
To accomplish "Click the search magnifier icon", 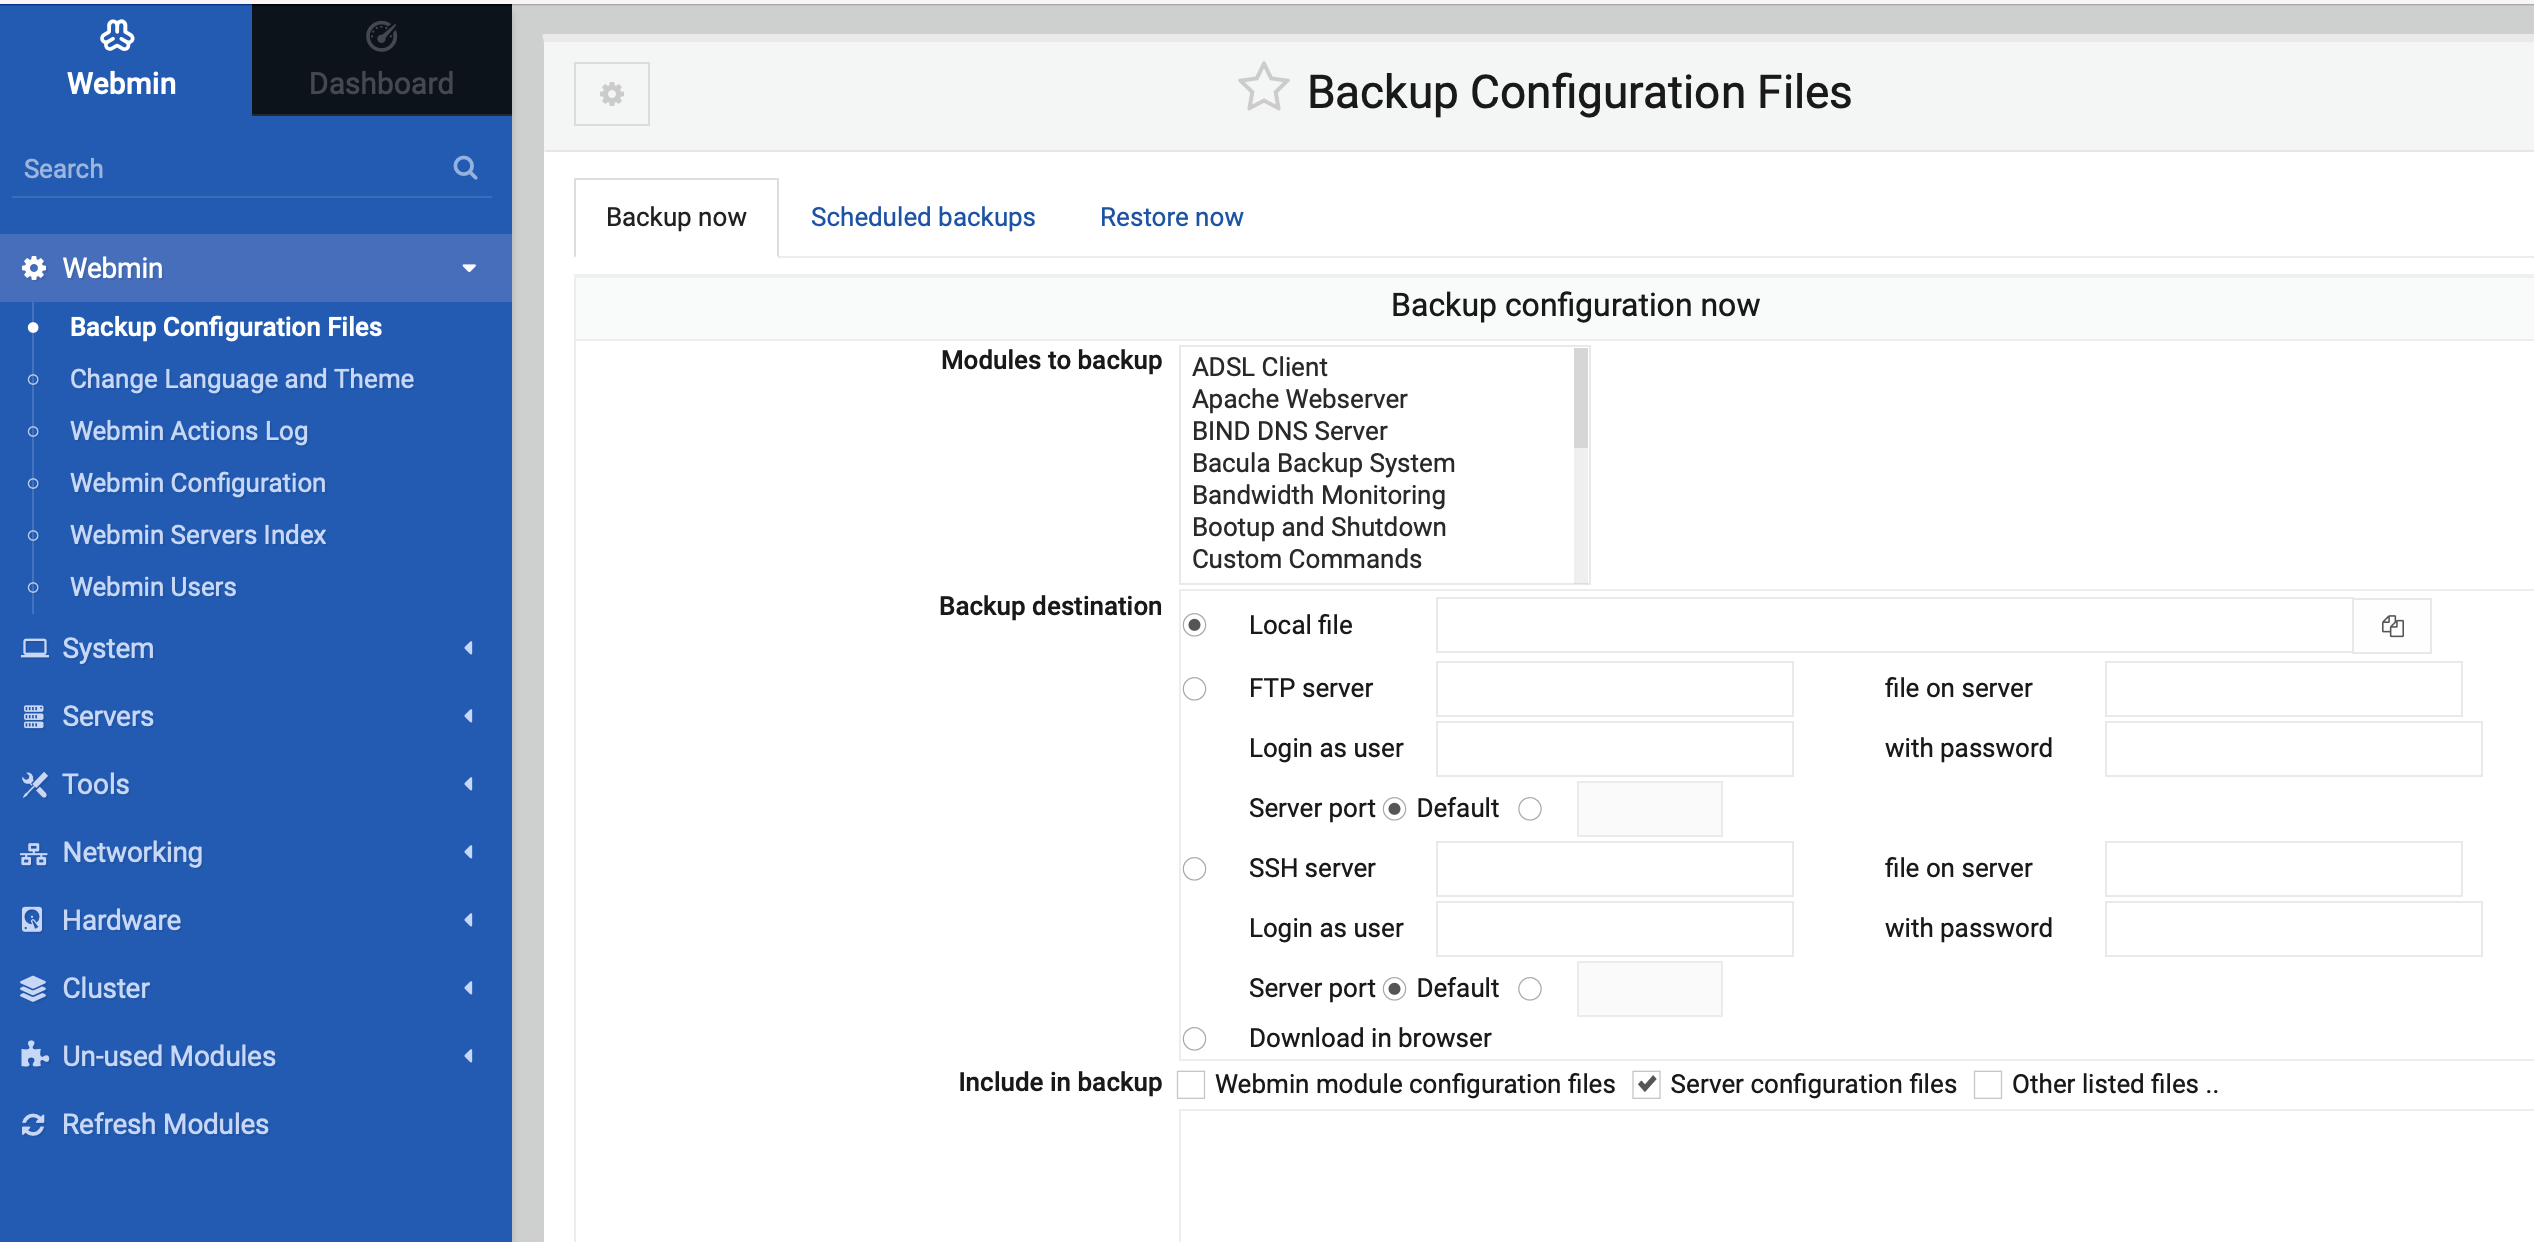I will [x=465, y=168].
